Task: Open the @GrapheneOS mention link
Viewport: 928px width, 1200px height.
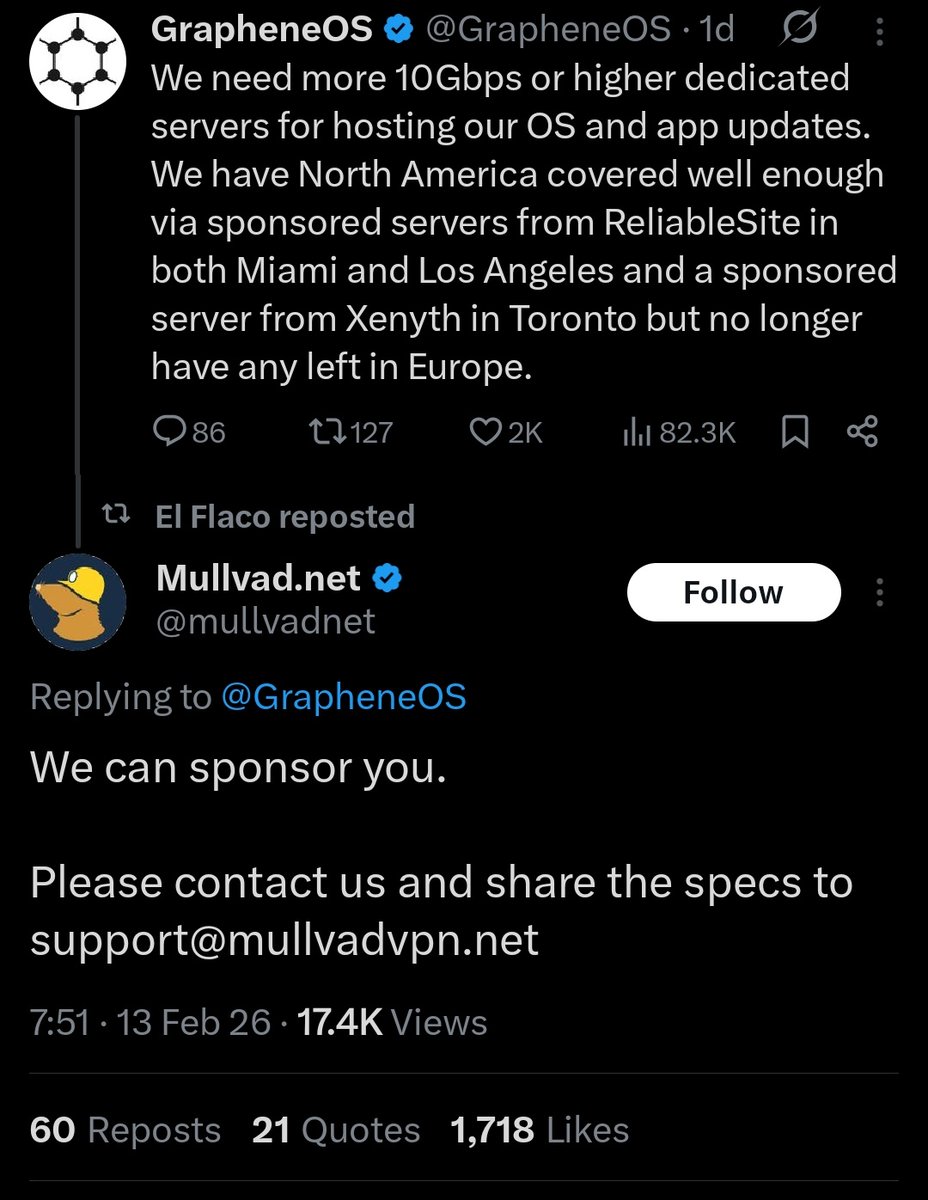Action: click(343, 697)
